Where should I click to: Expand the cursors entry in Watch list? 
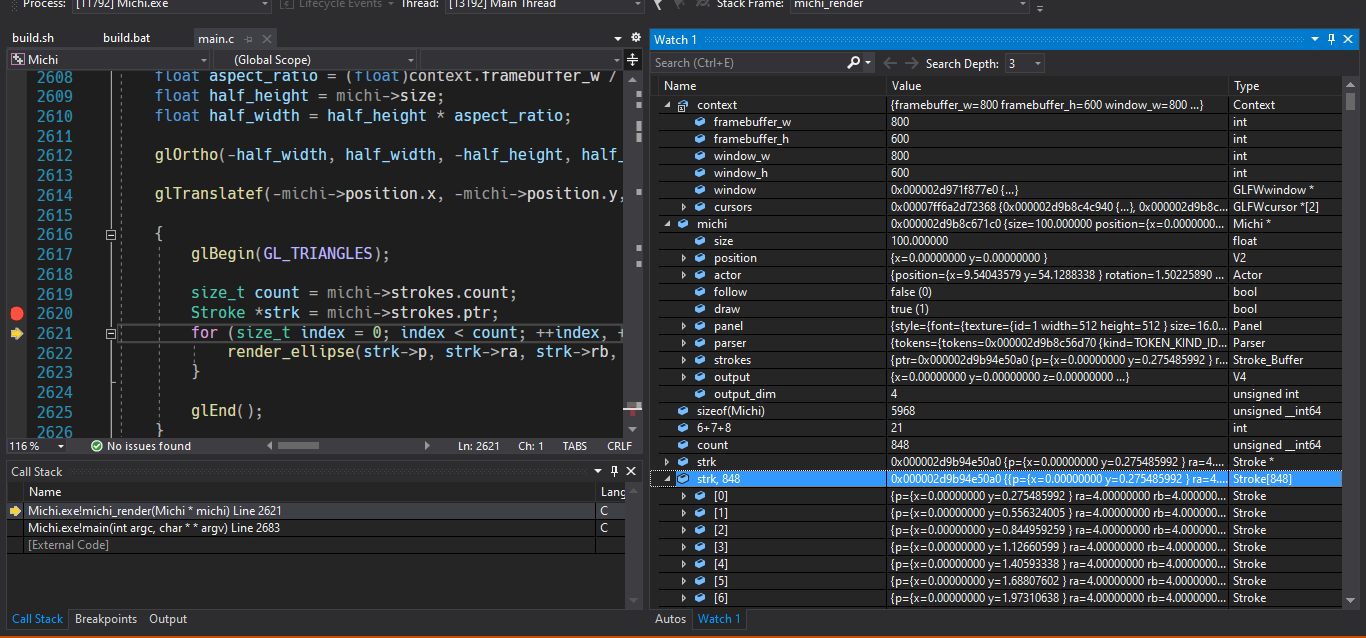coord(684,207)
